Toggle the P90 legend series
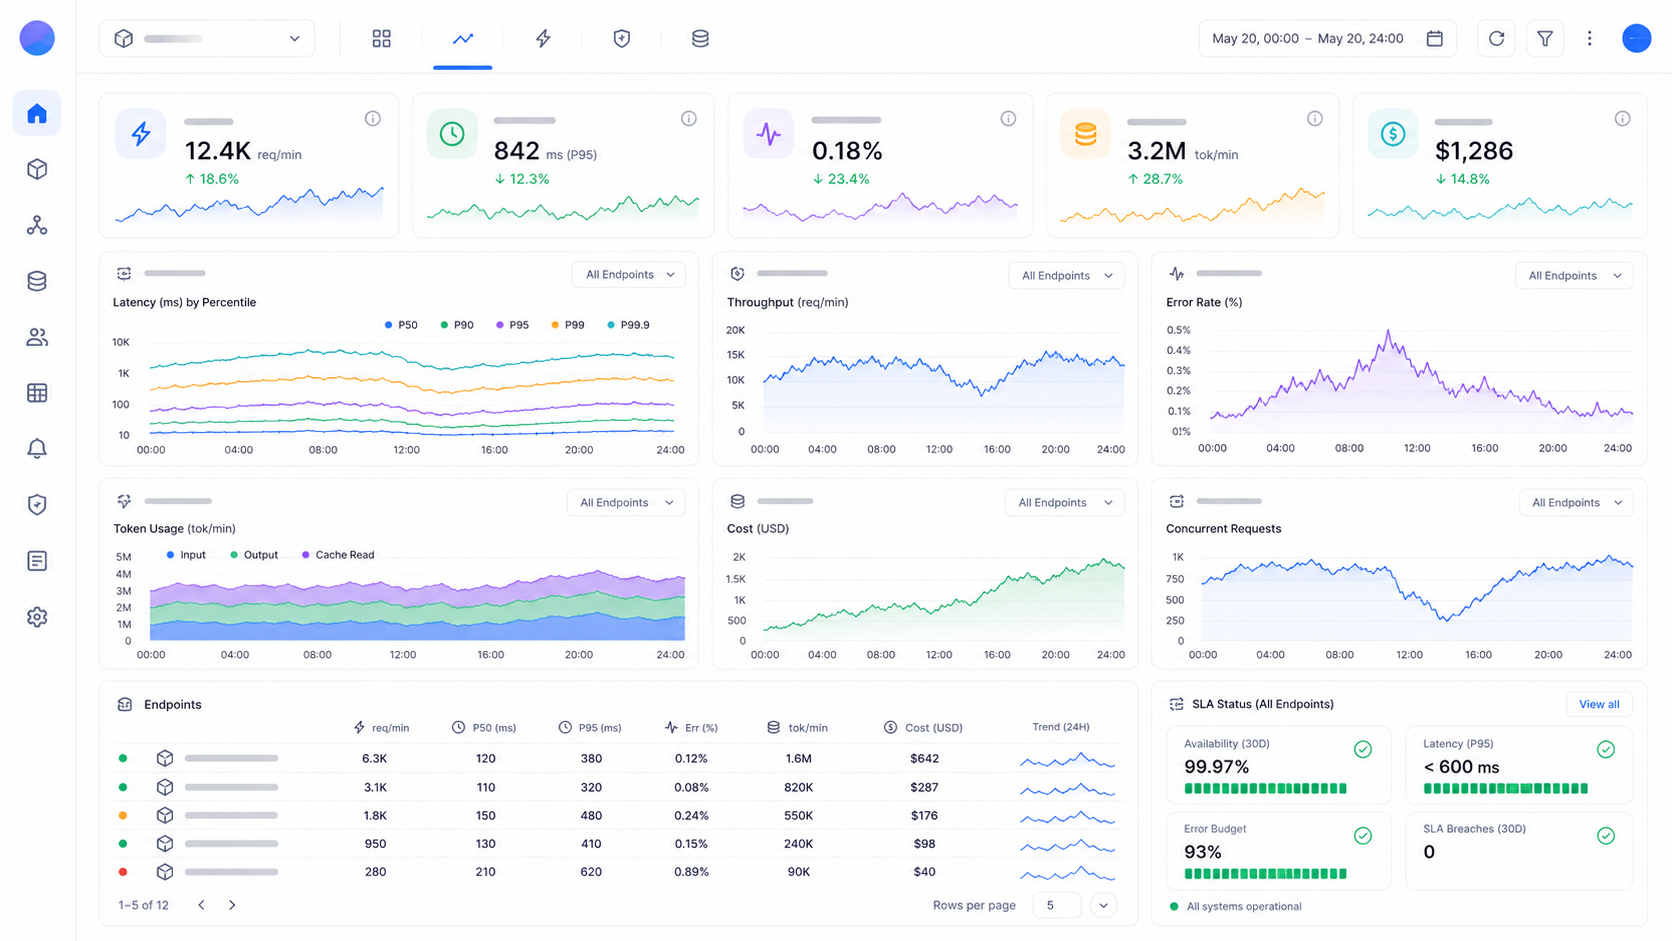This screenshot has height=941, width=1672. (x=457, y=325)
